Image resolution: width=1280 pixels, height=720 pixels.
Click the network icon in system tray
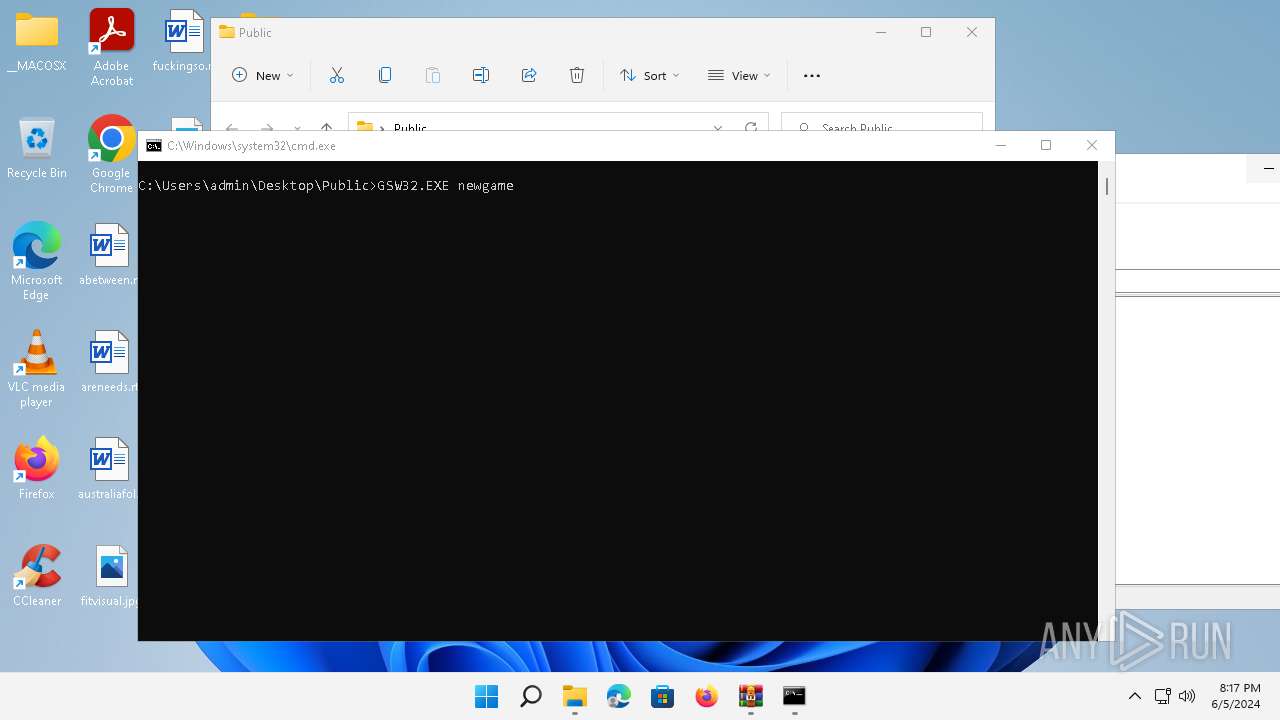1163,696
